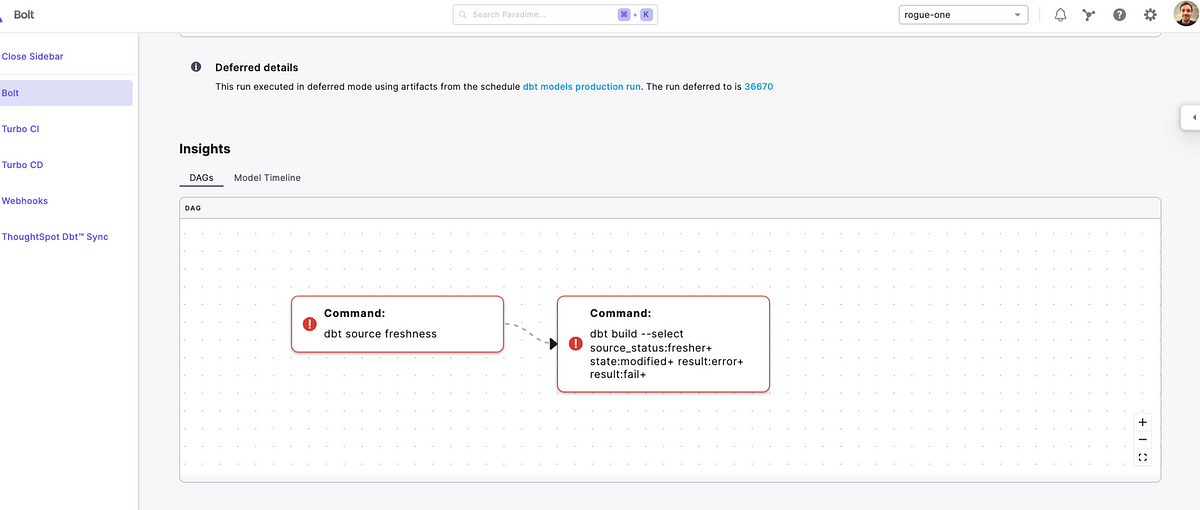Open the settings gear icon

1150,15
